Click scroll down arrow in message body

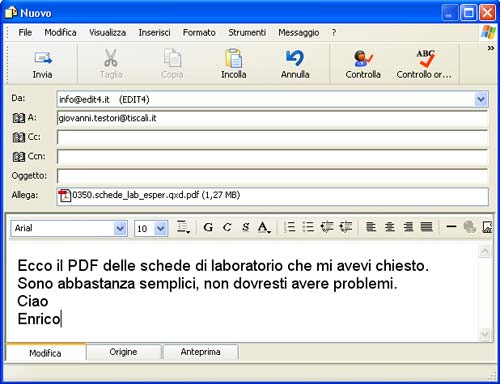click(485, 334)
